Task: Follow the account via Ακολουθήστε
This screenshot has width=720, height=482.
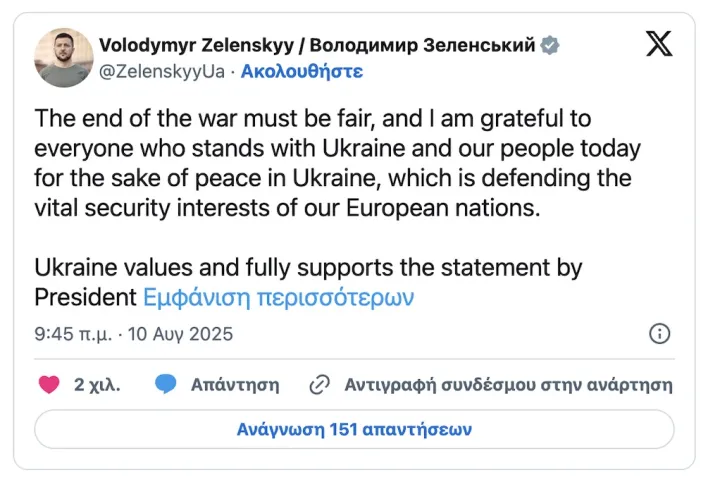Action: [x=302, y=71]
